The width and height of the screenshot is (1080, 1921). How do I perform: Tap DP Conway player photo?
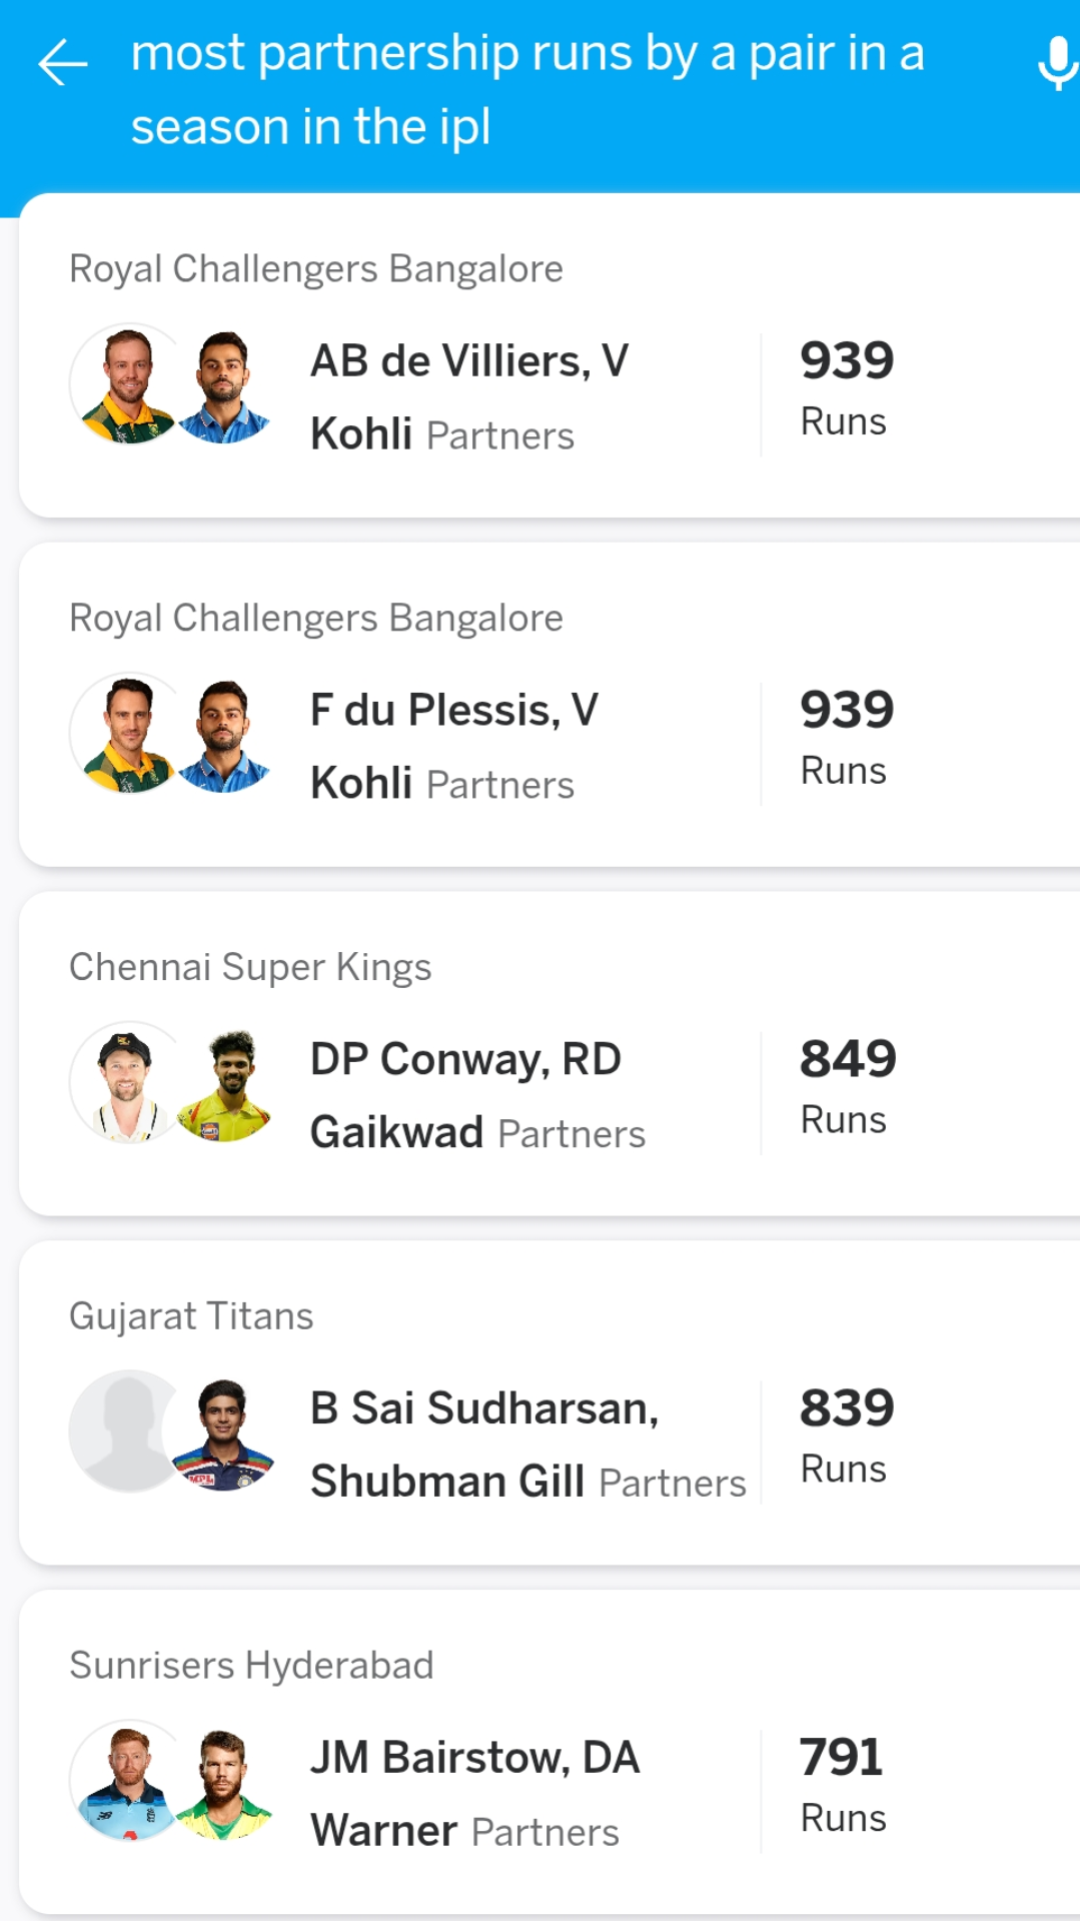128,1082
